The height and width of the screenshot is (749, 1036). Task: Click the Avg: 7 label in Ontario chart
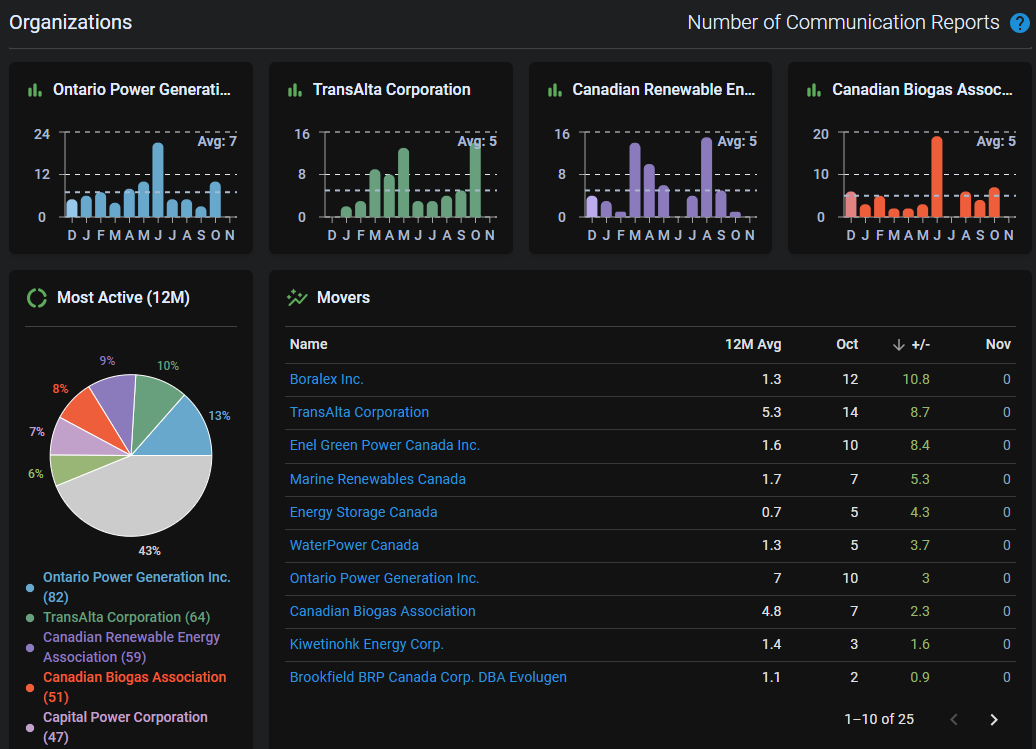217,141
